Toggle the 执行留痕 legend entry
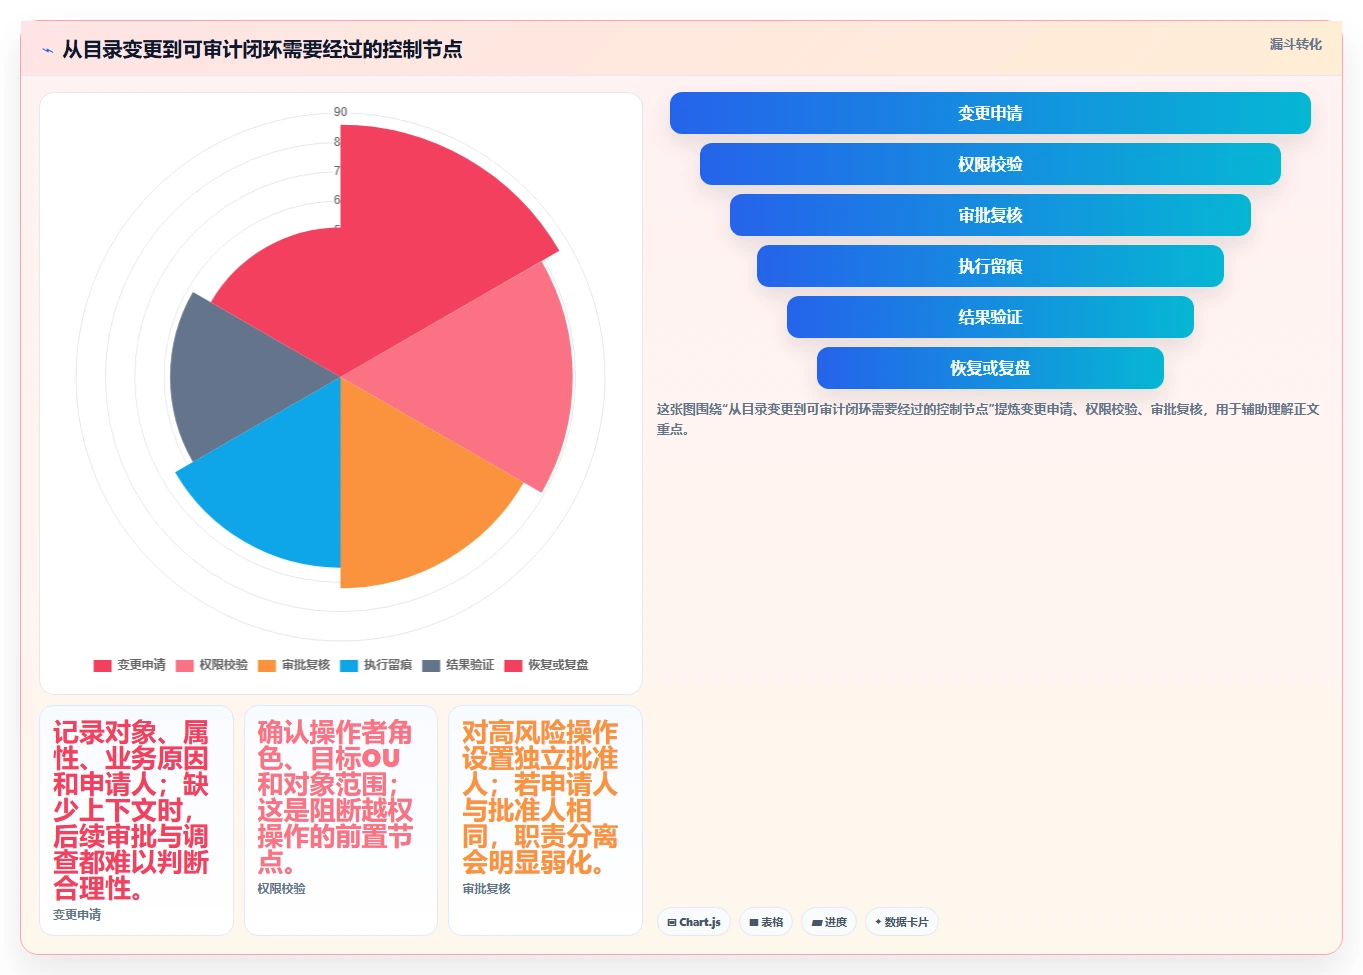1363x975 pixels. point(376,665)
